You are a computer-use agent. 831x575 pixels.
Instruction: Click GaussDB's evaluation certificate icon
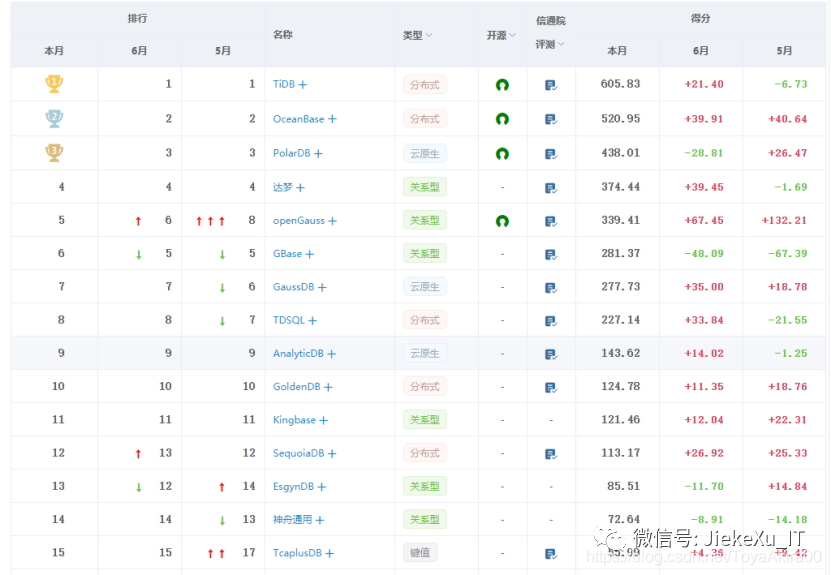coord(551,288)
